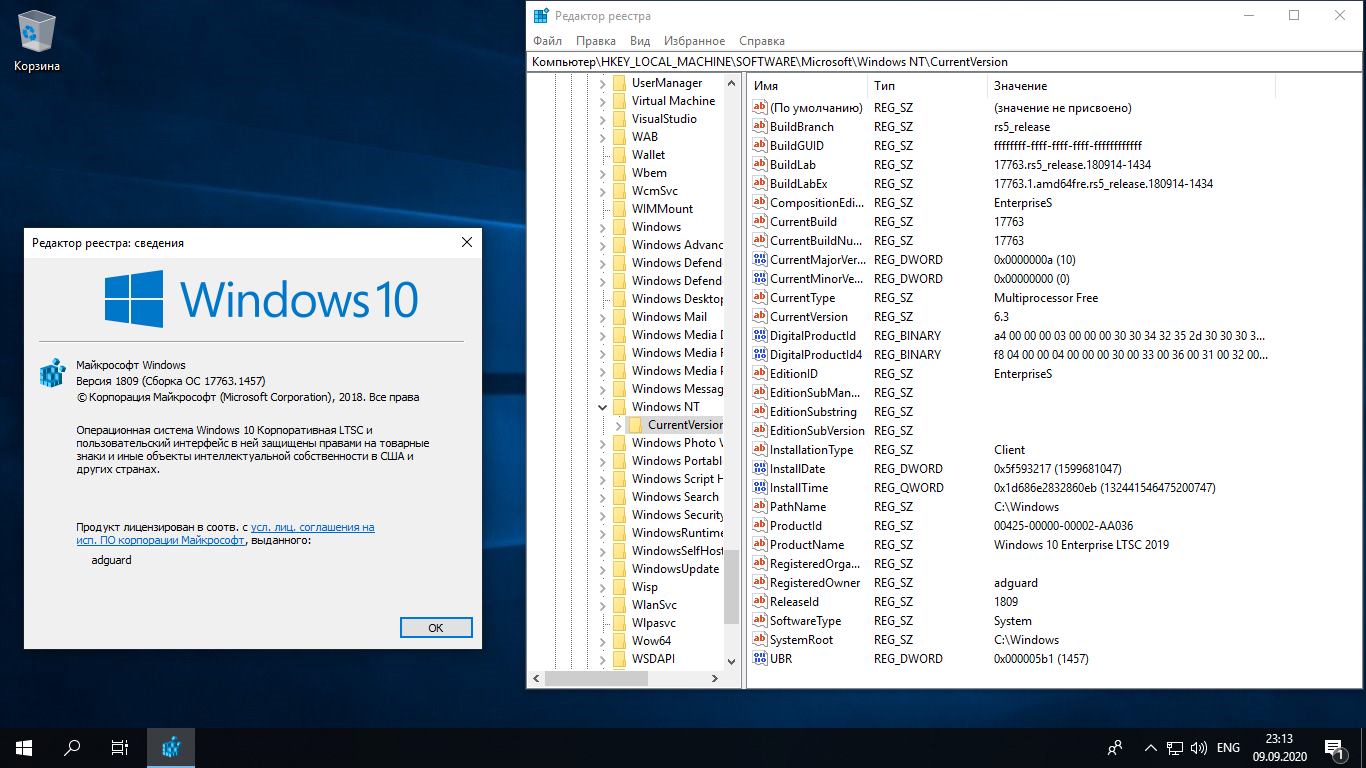Expand the WindowsUpdate tree node
This screenshot has width=1366, height=768.
[603, 569]
